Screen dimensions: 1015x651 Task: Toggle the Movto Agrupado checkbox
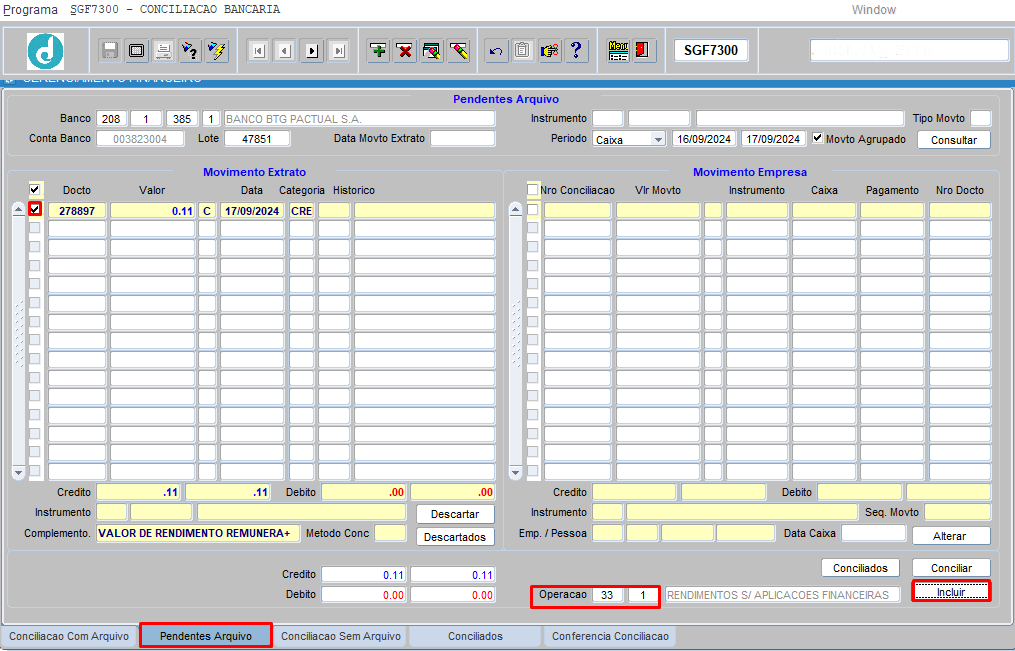tap(818, 138)
